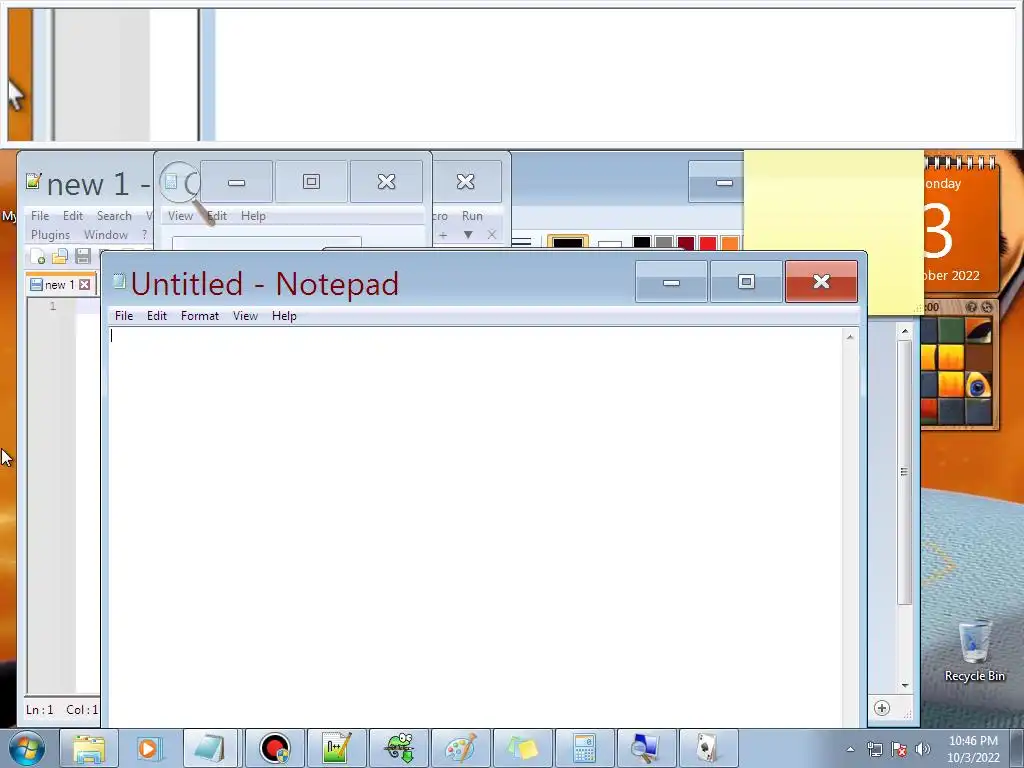1024x768 pixels.
Task: Open Windows Explorer from the taskbar
Action: tap(88, 748)
